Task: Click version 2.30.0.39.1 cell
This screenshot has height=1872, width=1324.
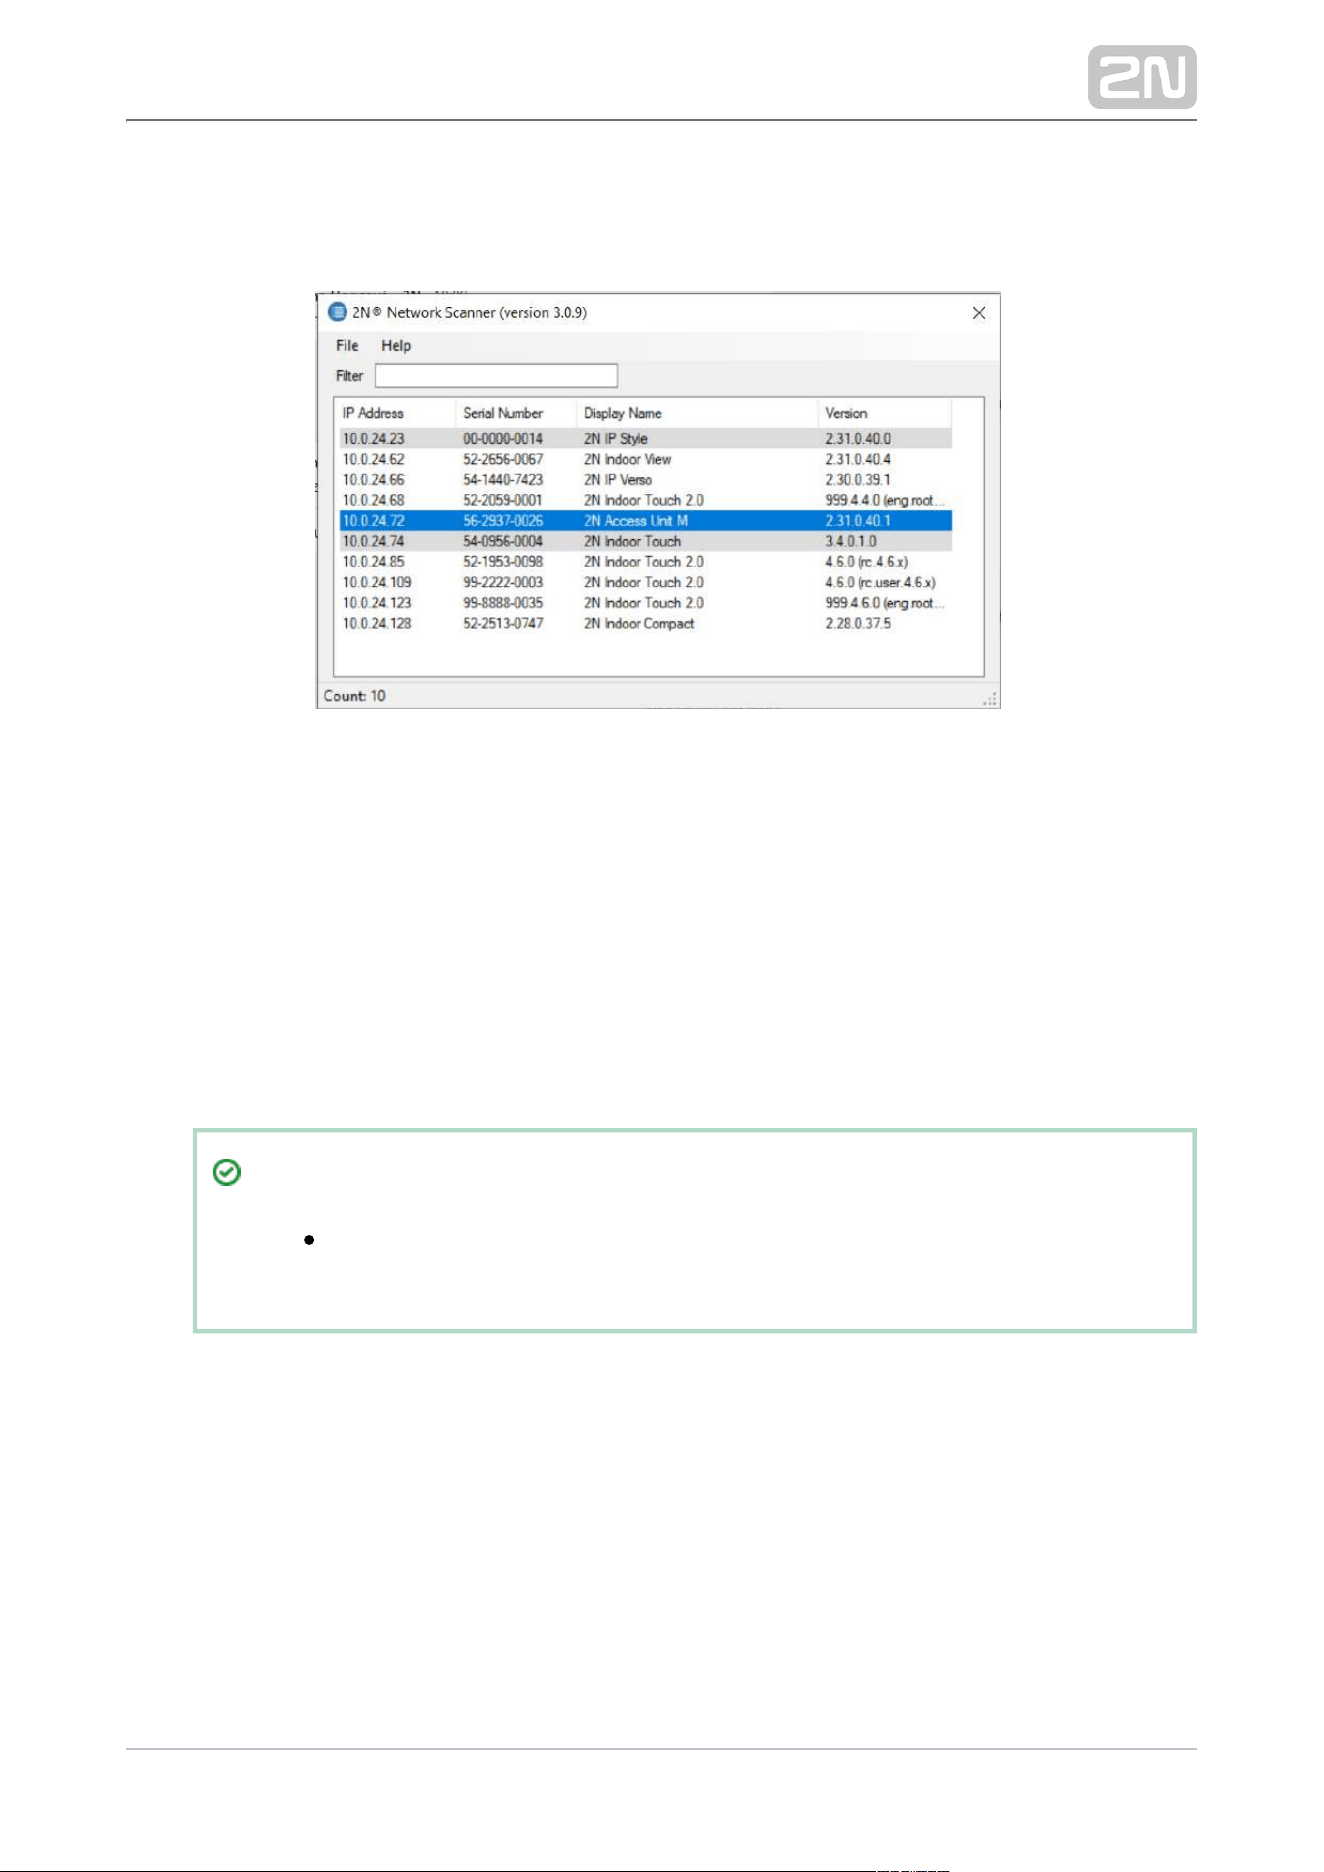Action: (x=858, y=480)
